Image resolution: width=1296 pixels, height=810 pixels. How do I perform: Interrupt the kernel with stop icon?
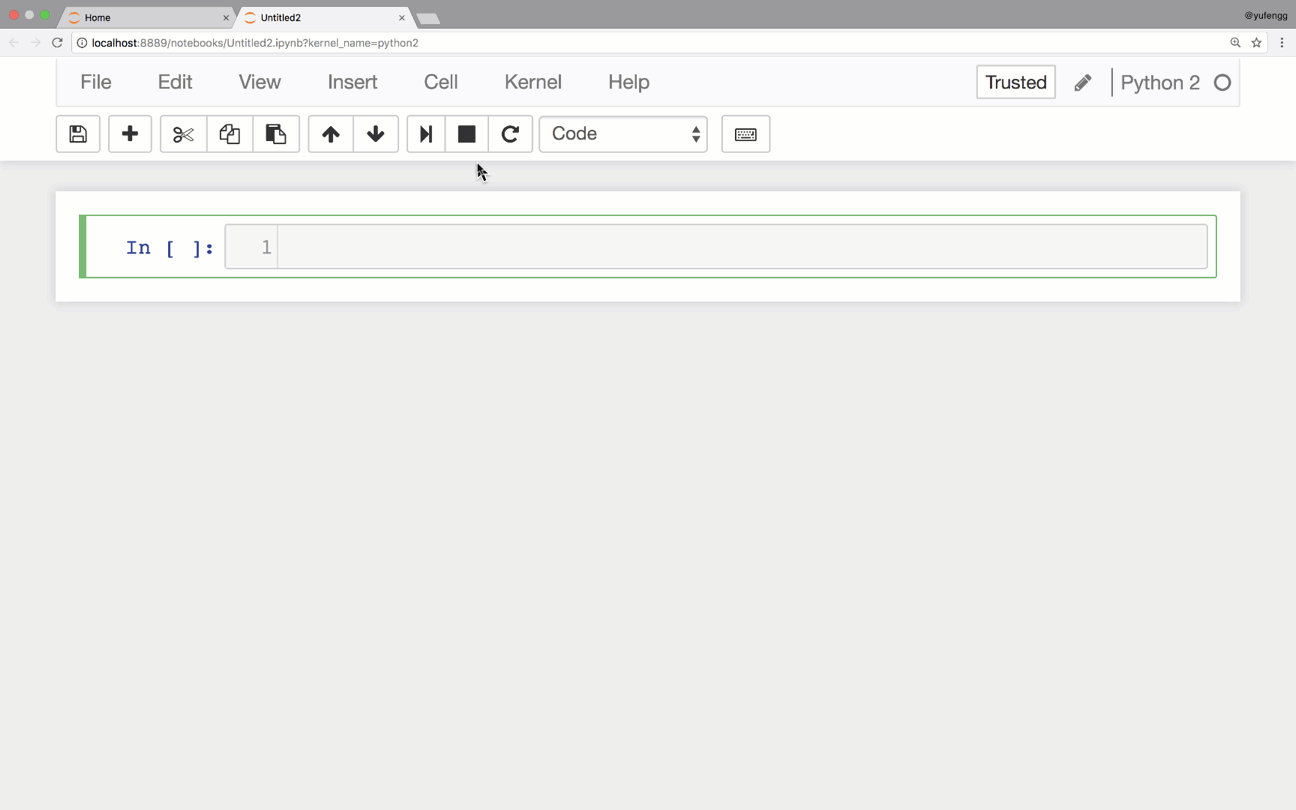click(466, 133)
